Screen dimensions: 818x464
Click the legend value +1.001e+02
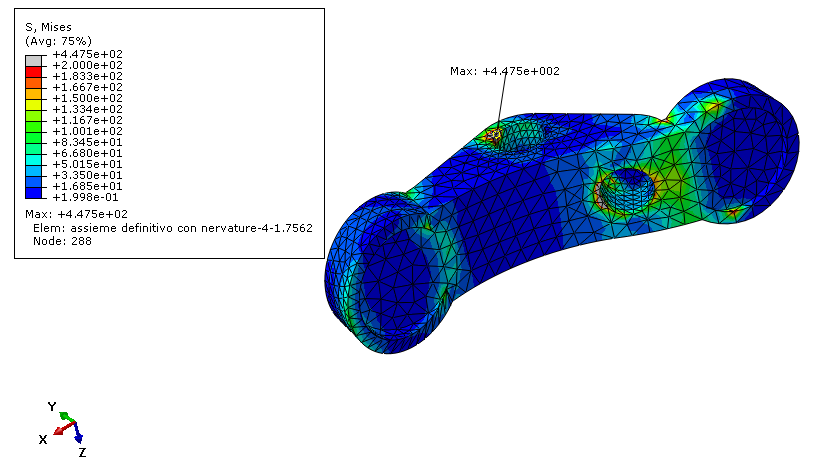87,131
